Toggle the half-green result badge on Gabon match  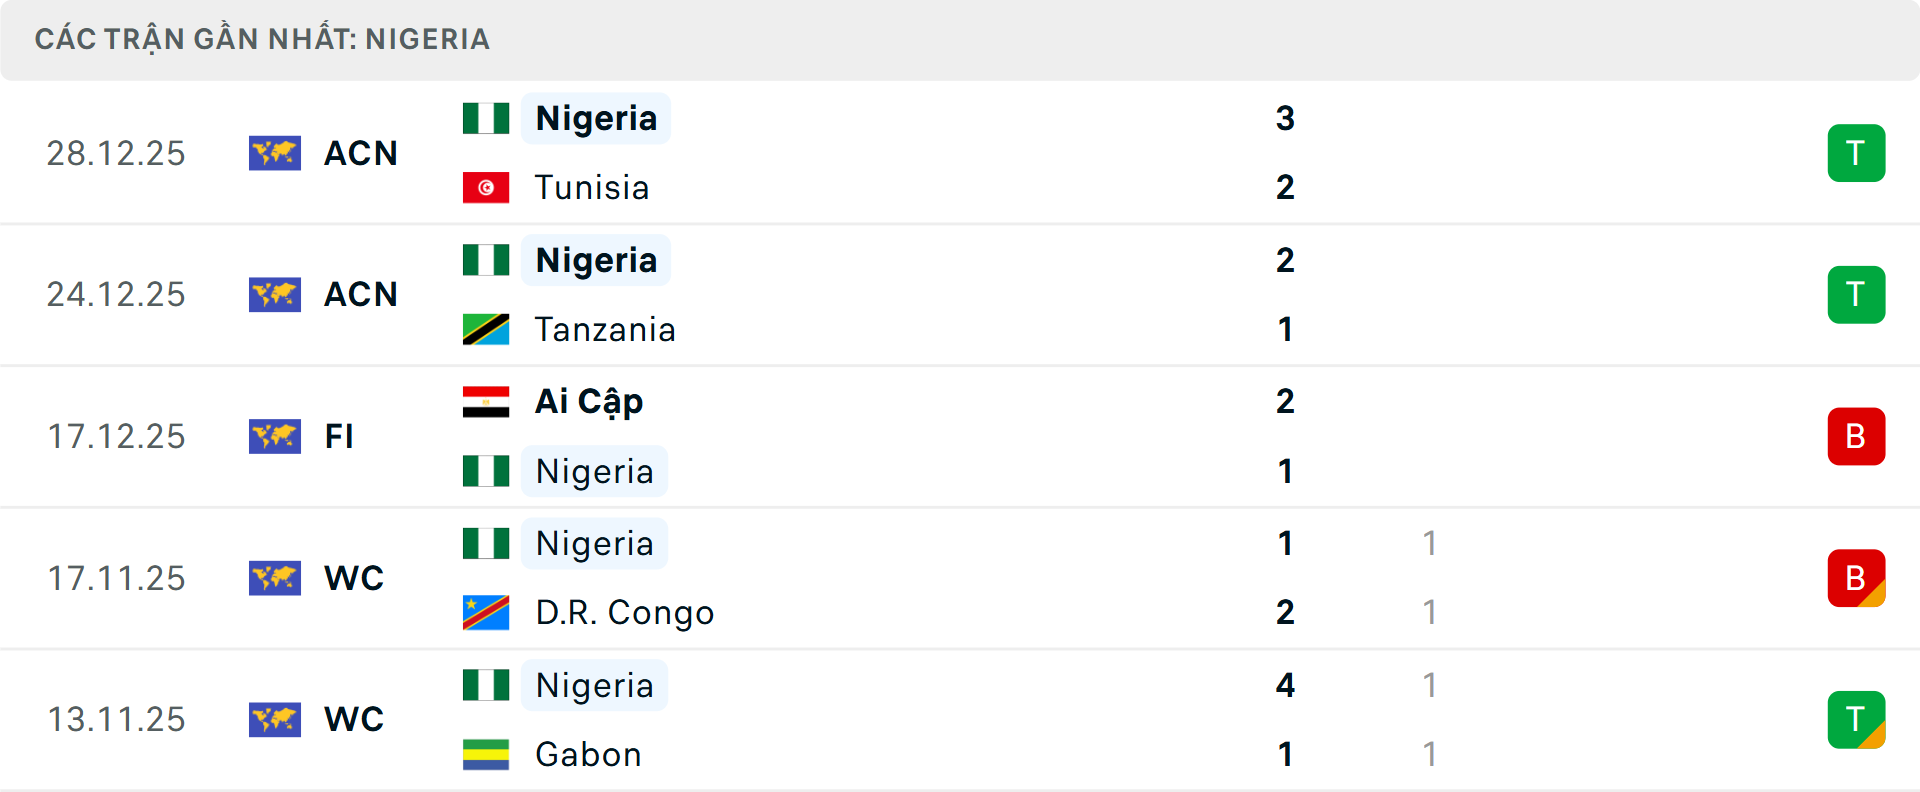pyautogui.click(x=1856, y=719)
